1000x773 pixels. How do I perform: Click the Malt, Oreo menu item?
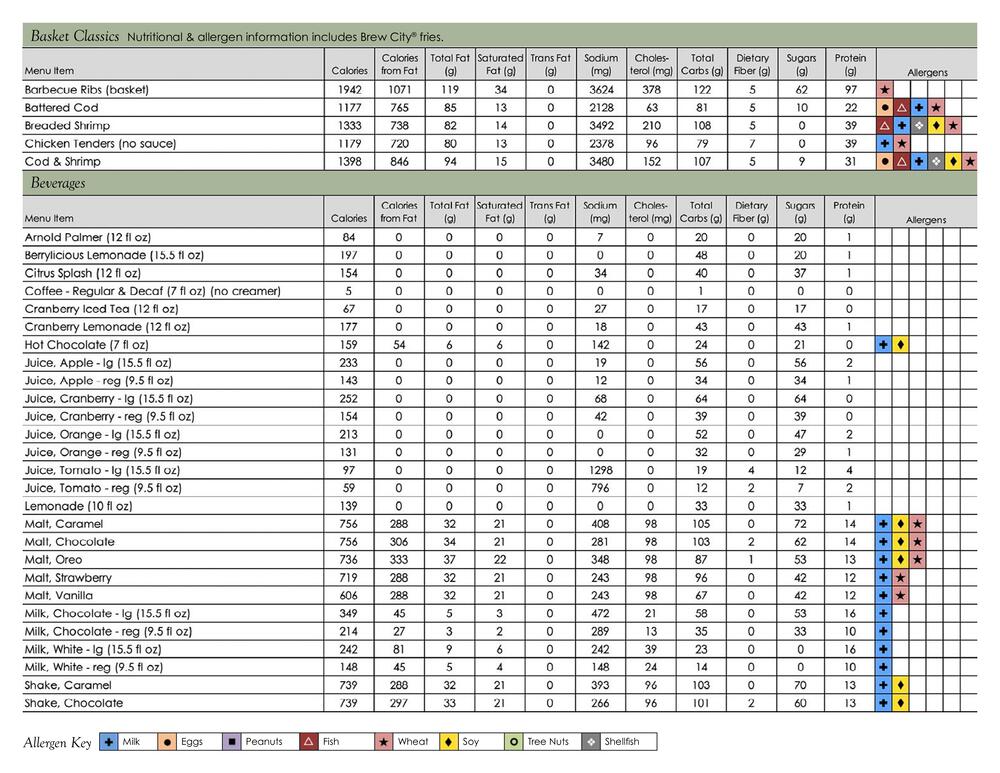54,560
